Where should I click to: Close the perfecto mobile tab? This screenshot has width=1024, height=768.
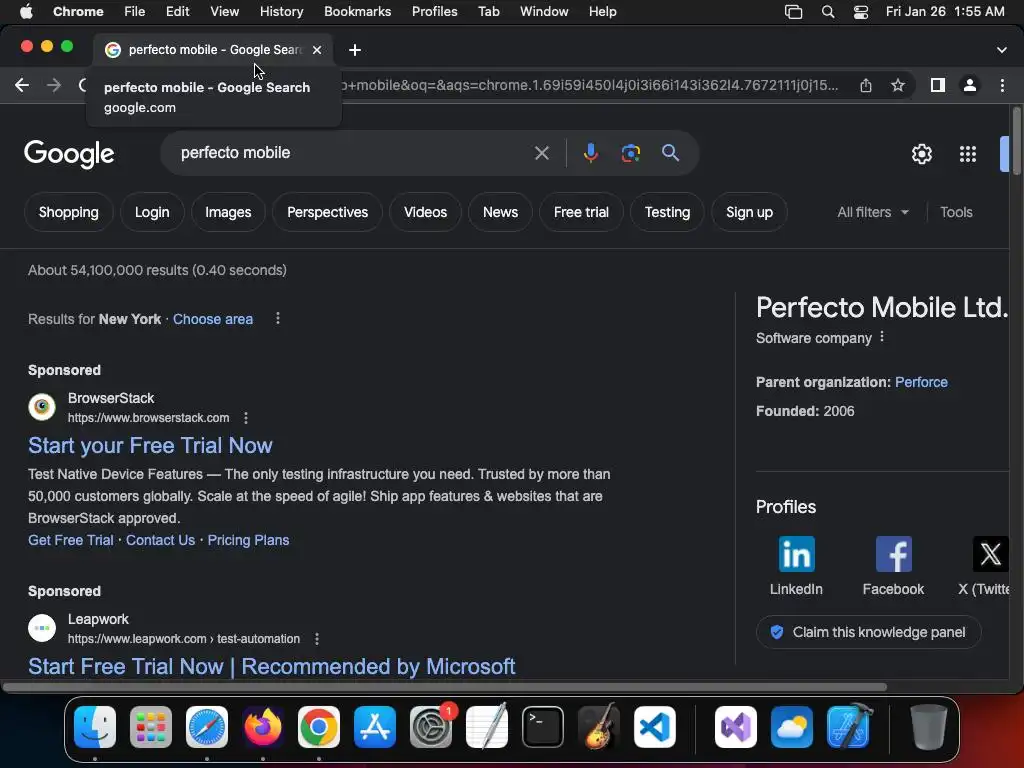click(317, 50)
